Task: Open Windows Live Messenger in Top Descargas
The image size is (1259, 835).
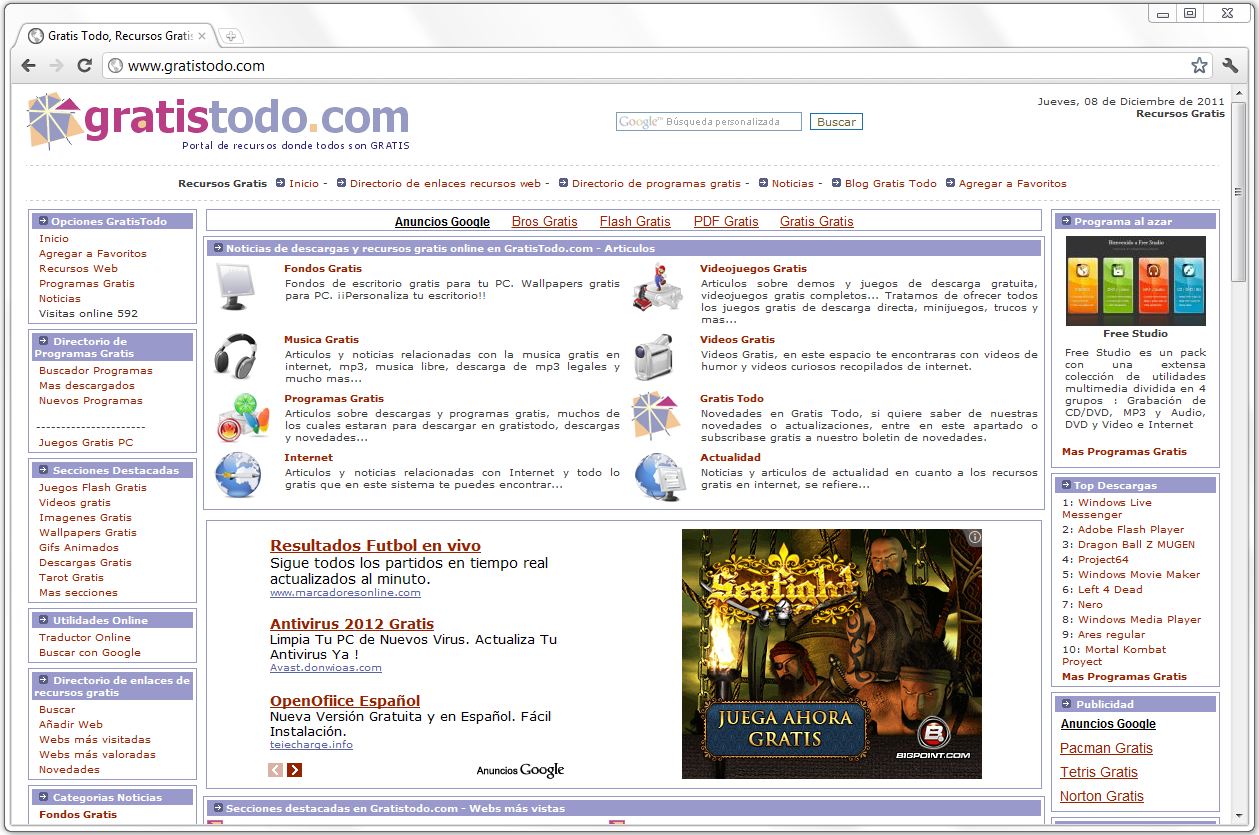Action: click(x=1107, y=509)
